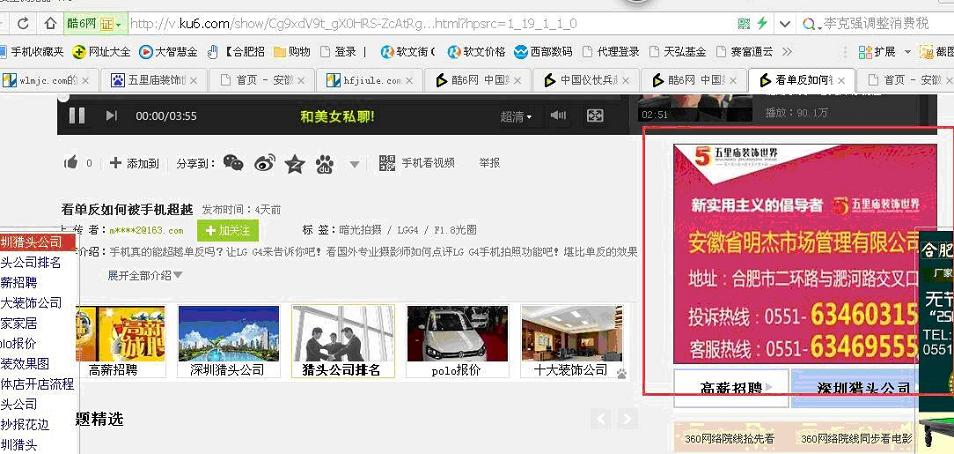Viewport: 954px width, 454px height.
Task: Open the 超清 quality dropdown
Action: pyautogui.click(x=516, y=116)
